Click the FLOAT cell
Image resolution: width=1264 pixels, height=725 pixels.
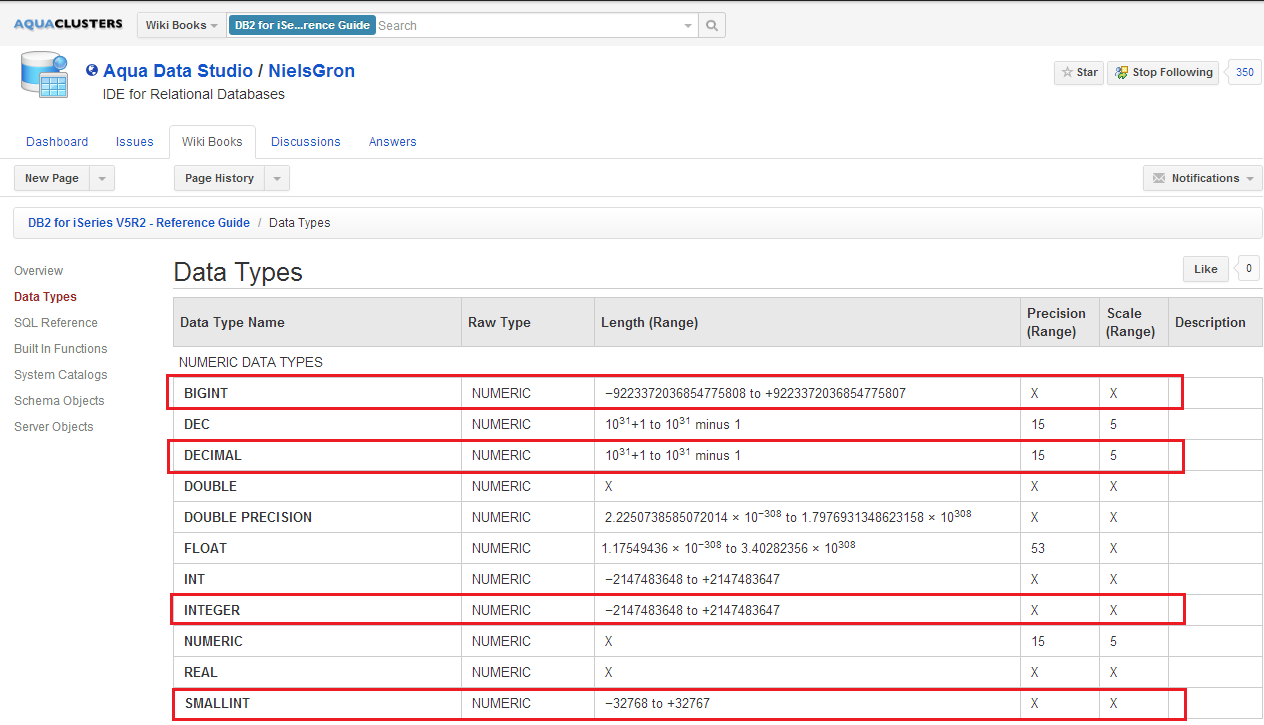(317, 548)
